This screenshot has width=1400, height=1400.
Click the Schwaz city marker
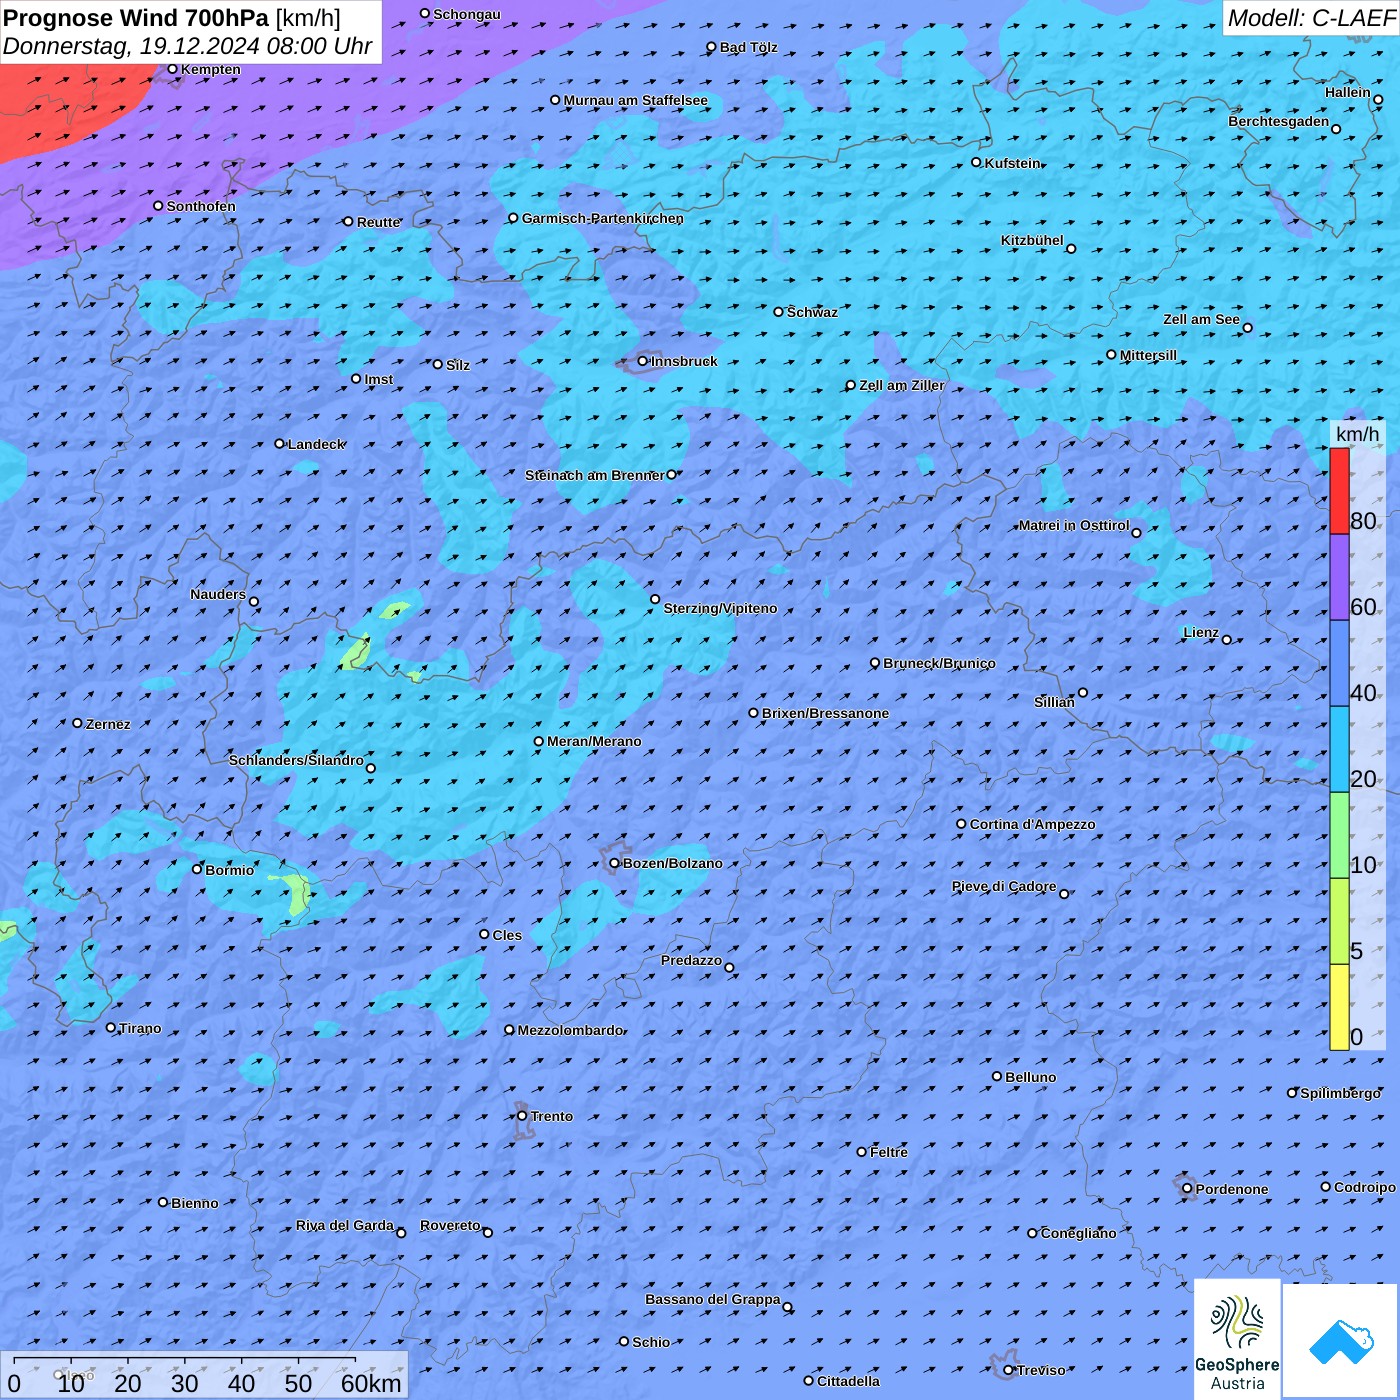point(779,312)
